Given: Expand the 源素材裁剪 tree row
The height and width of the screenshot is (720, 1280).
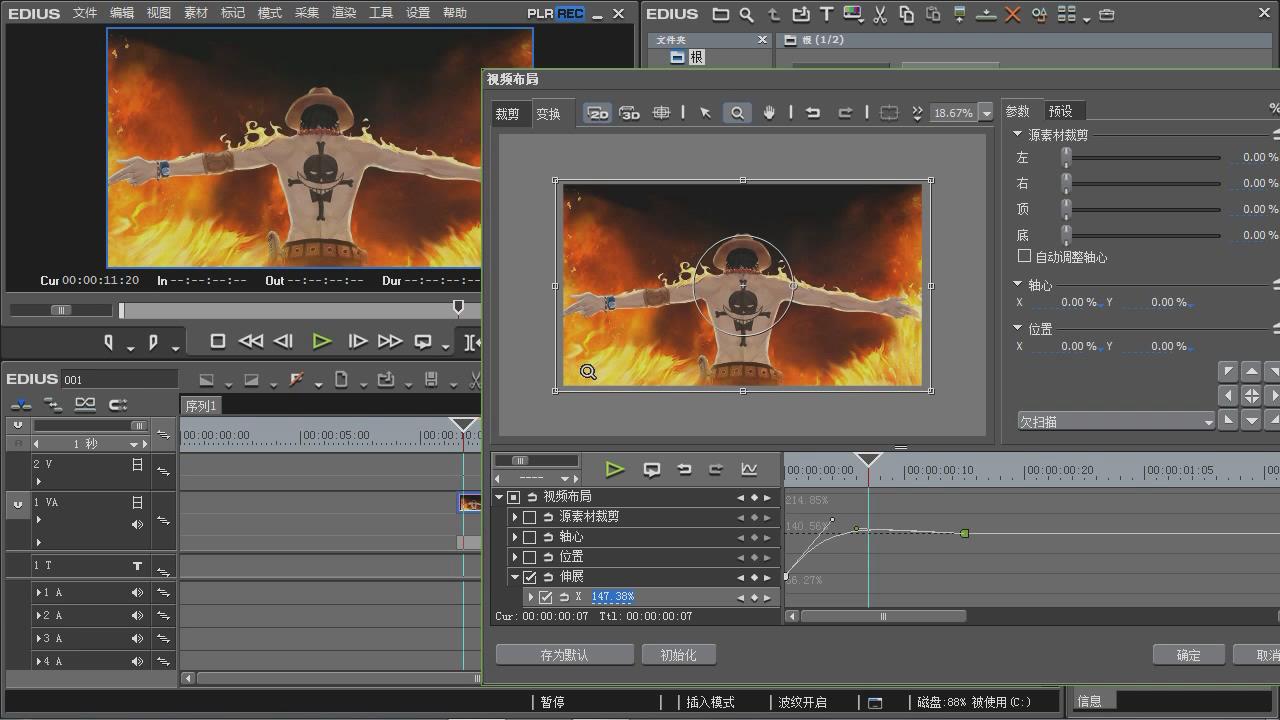Looking at the screenshot, I should [516, 517].
